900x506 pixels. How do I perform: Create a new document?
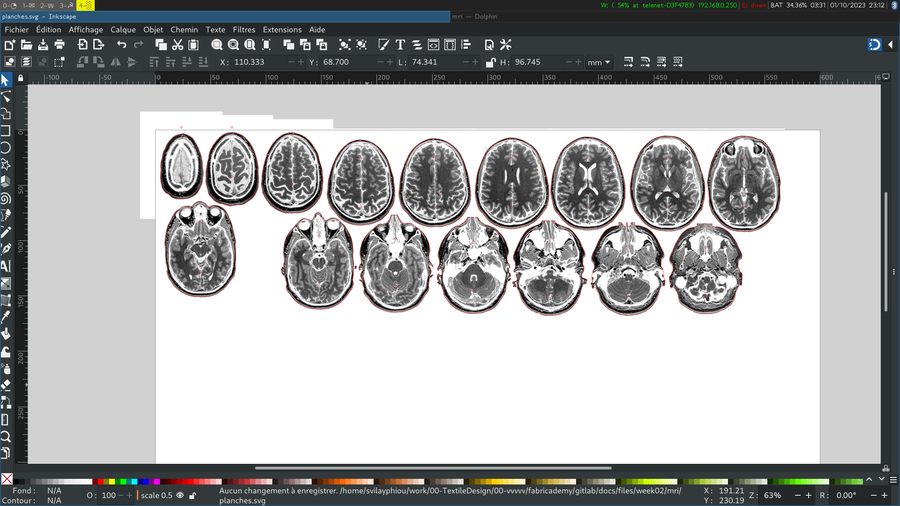coord(10,45)
